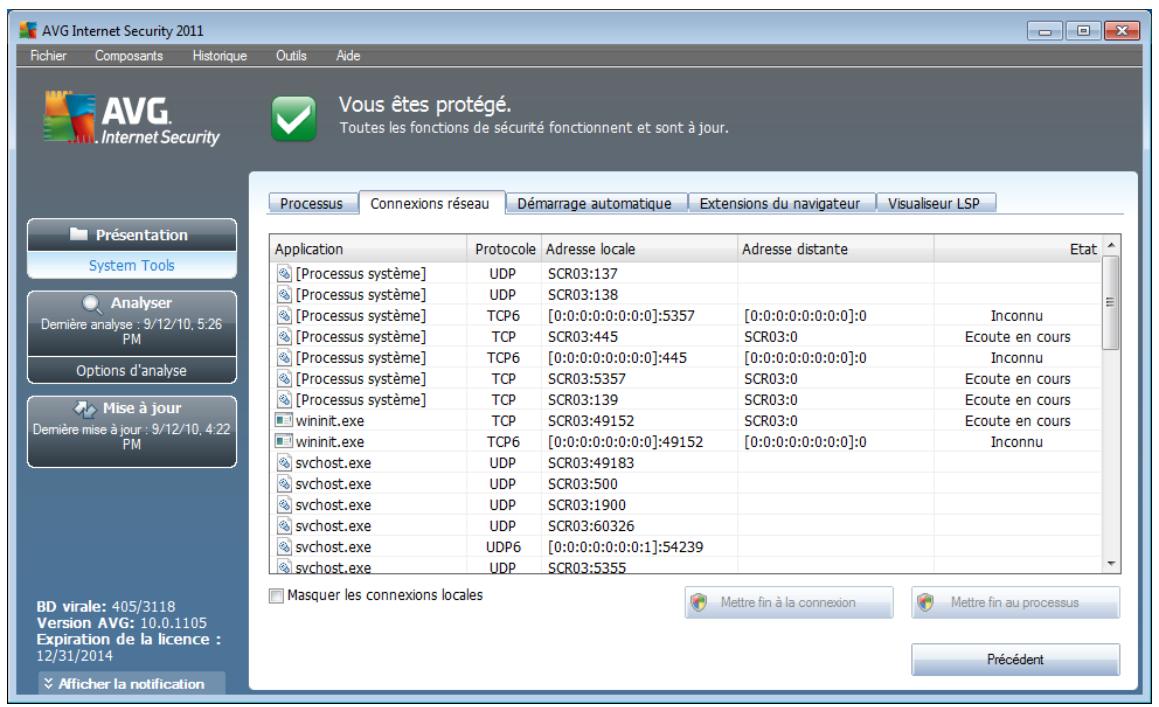
Task: Enable Masquer les connexions locales checkbox
Action: point(276,596)
